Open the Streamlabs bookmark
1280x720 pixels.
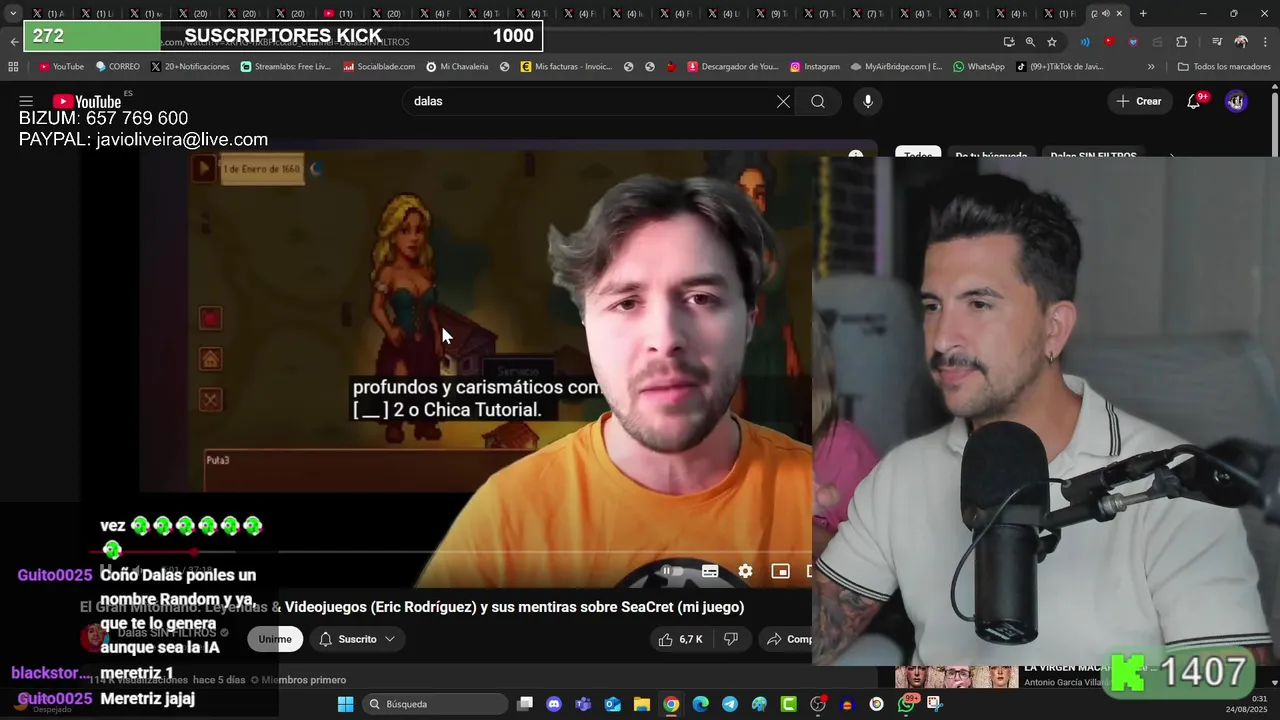pos(285,66)
